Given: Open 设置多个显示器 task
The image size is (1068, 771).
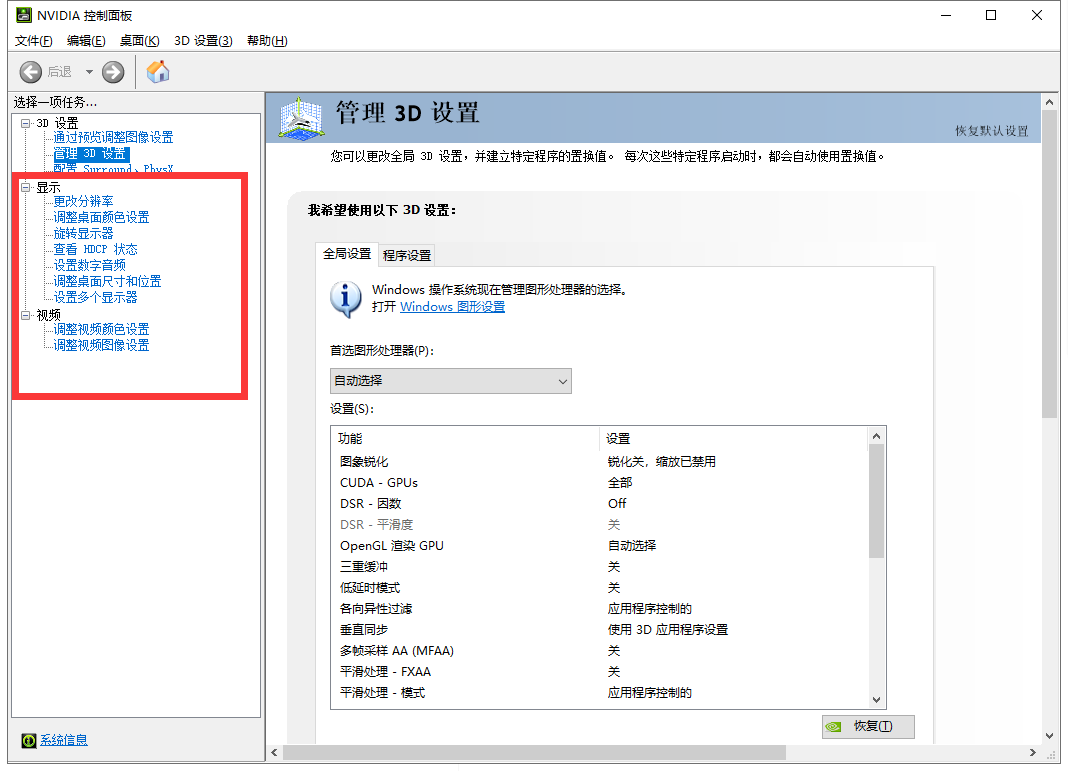Looking at the screenshot, I should click(x=95, y=298).
